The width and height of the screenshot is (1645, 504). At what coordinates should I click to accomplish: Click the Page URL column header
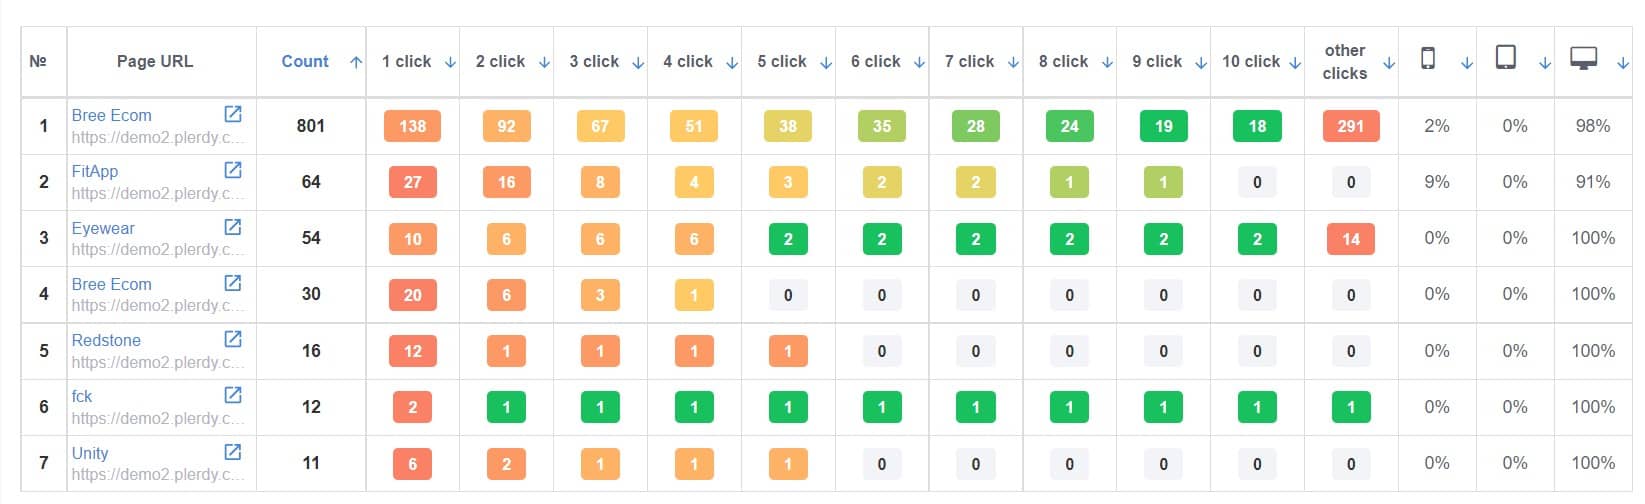[x=155, y=61]
